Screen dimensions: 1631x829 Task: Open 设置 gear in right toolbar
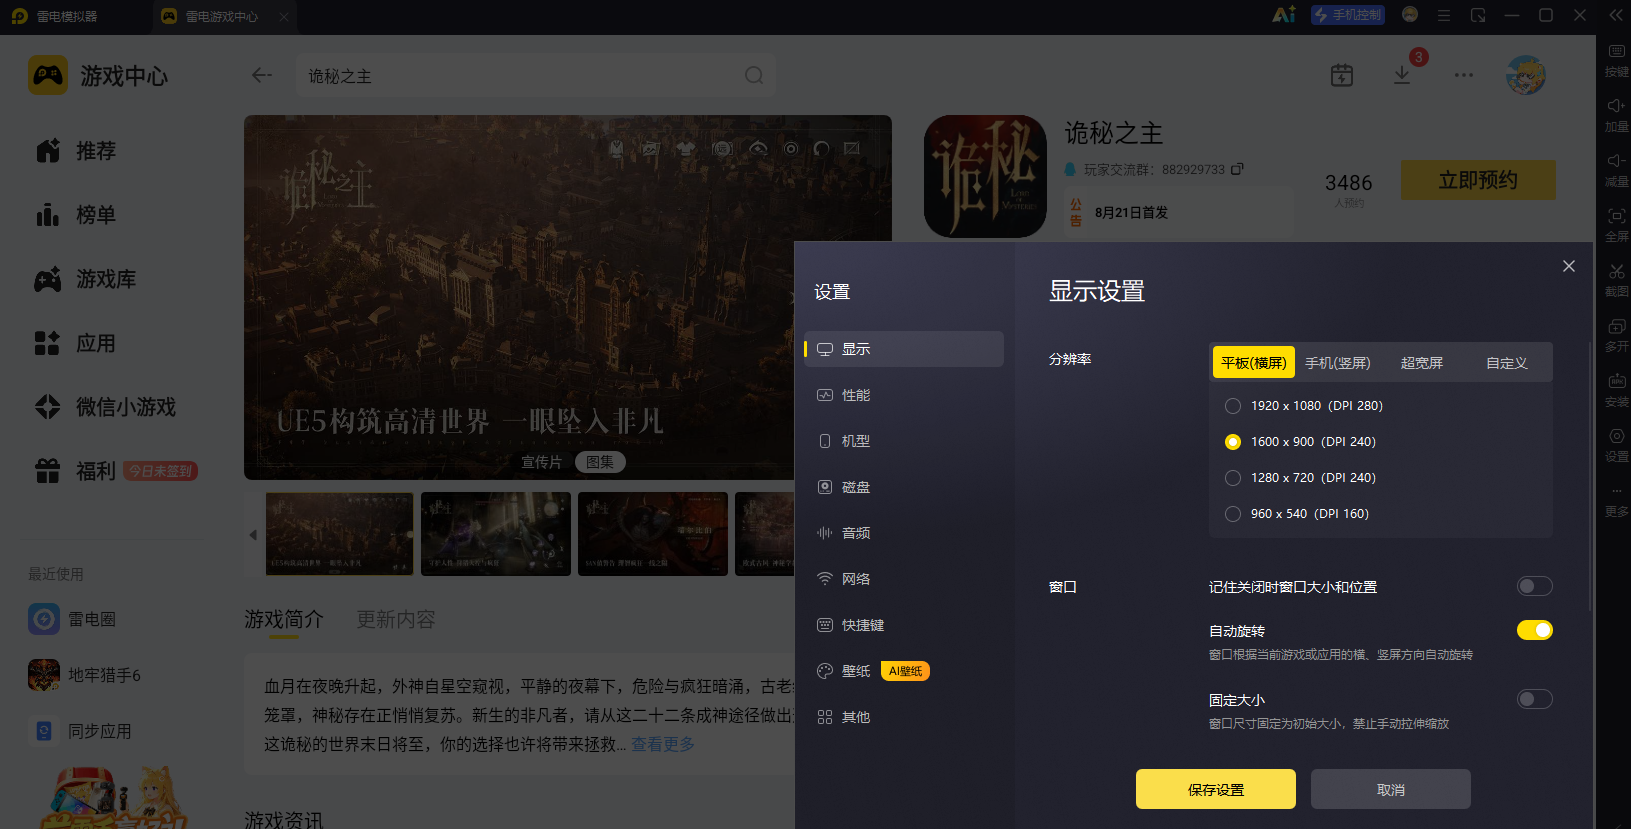tap(1616, 445)
